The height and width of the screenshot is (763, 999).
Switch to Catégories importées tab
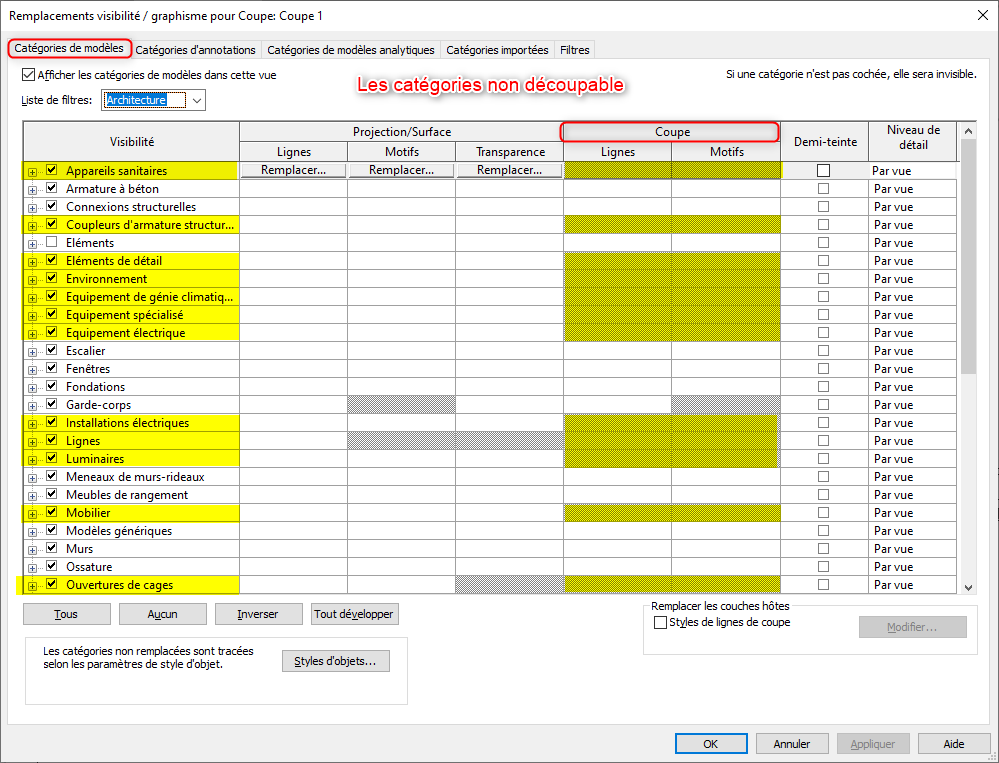pyautogui.click(x=497, y=50)
